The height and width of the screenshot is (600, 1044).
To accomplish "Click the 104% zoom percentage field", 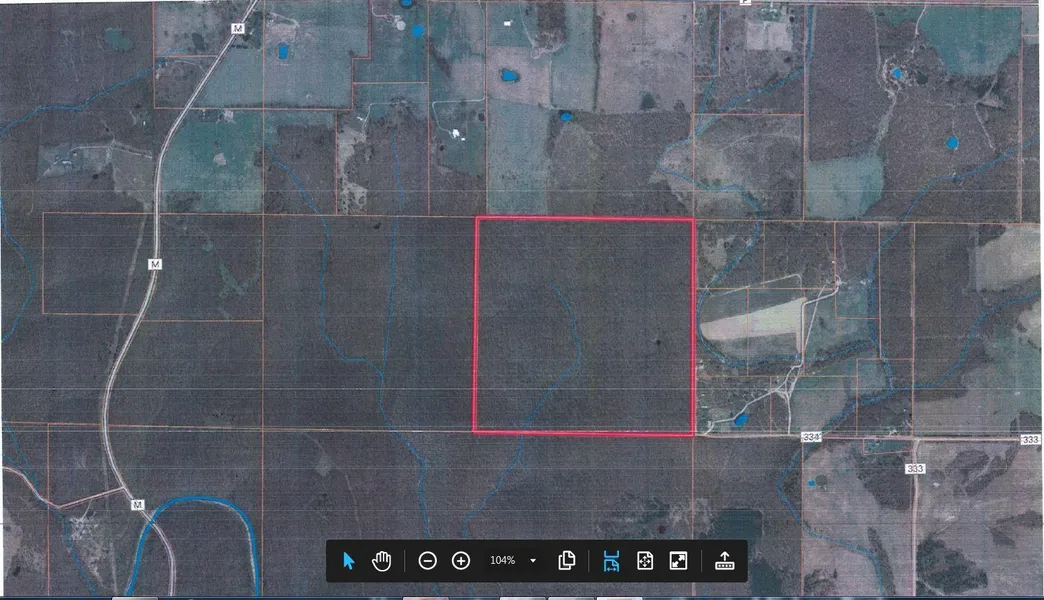I will [x=502, y=561].
